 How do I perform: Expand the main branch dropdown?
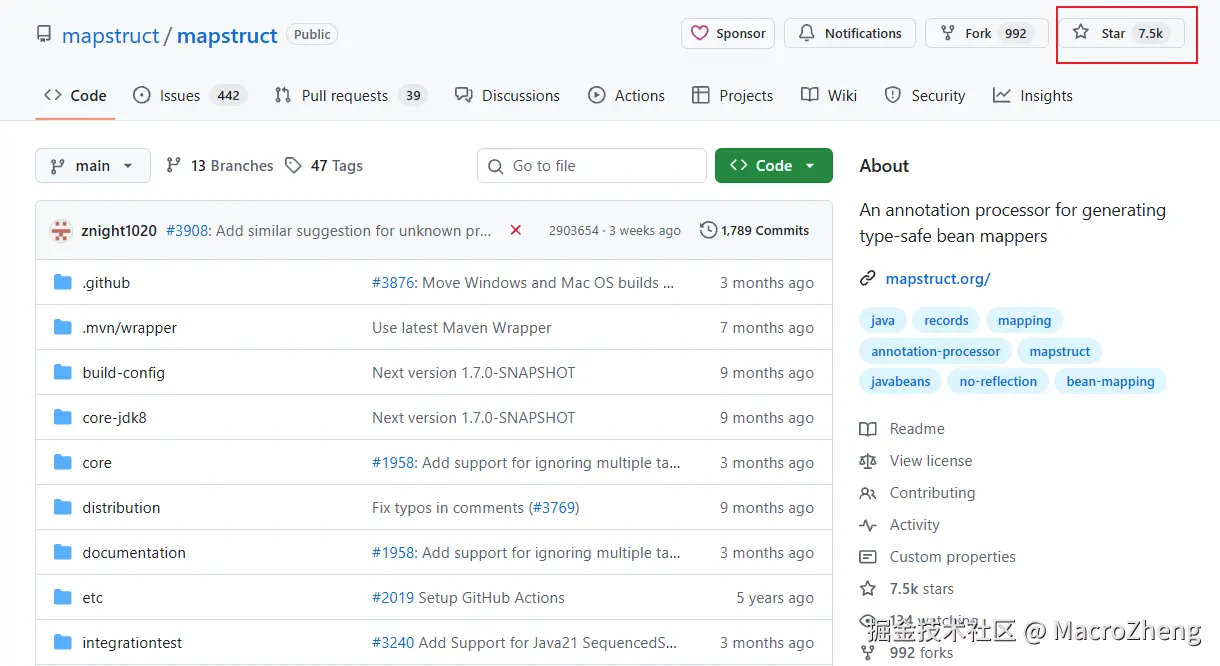(x=93, y=166)
